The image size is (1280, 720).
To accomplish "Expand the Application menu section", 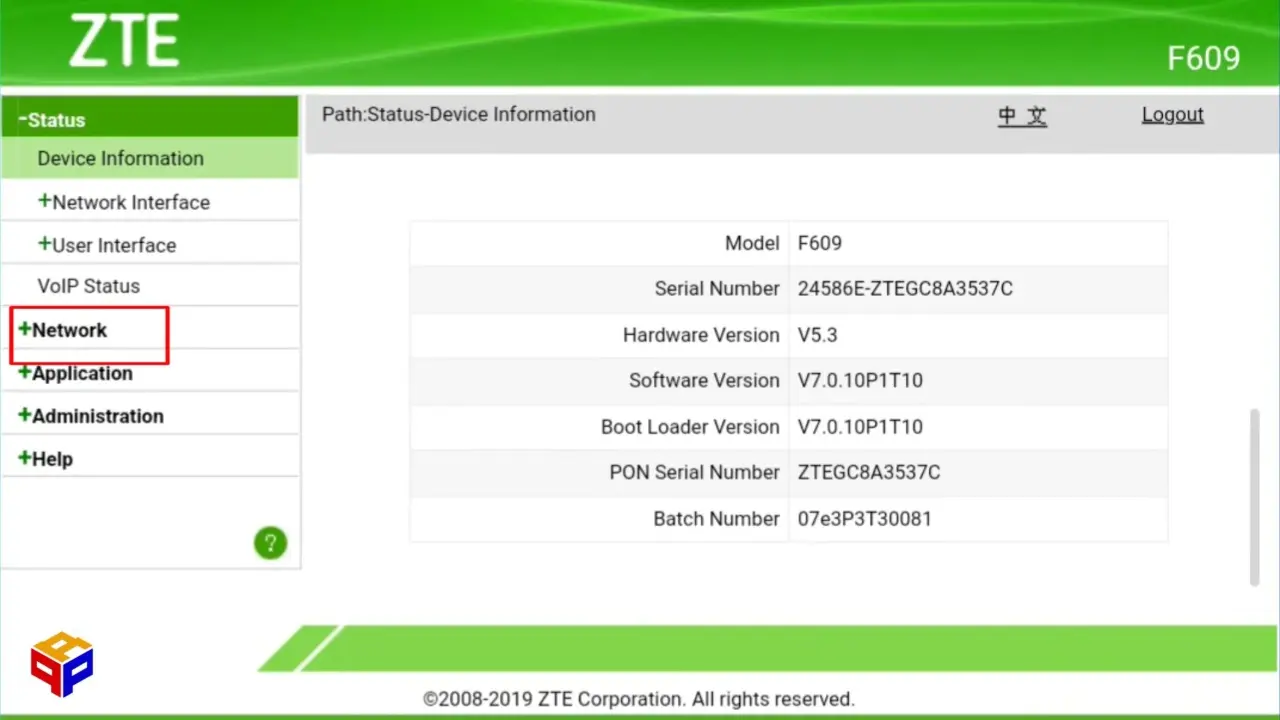I will tap(82, 373).
